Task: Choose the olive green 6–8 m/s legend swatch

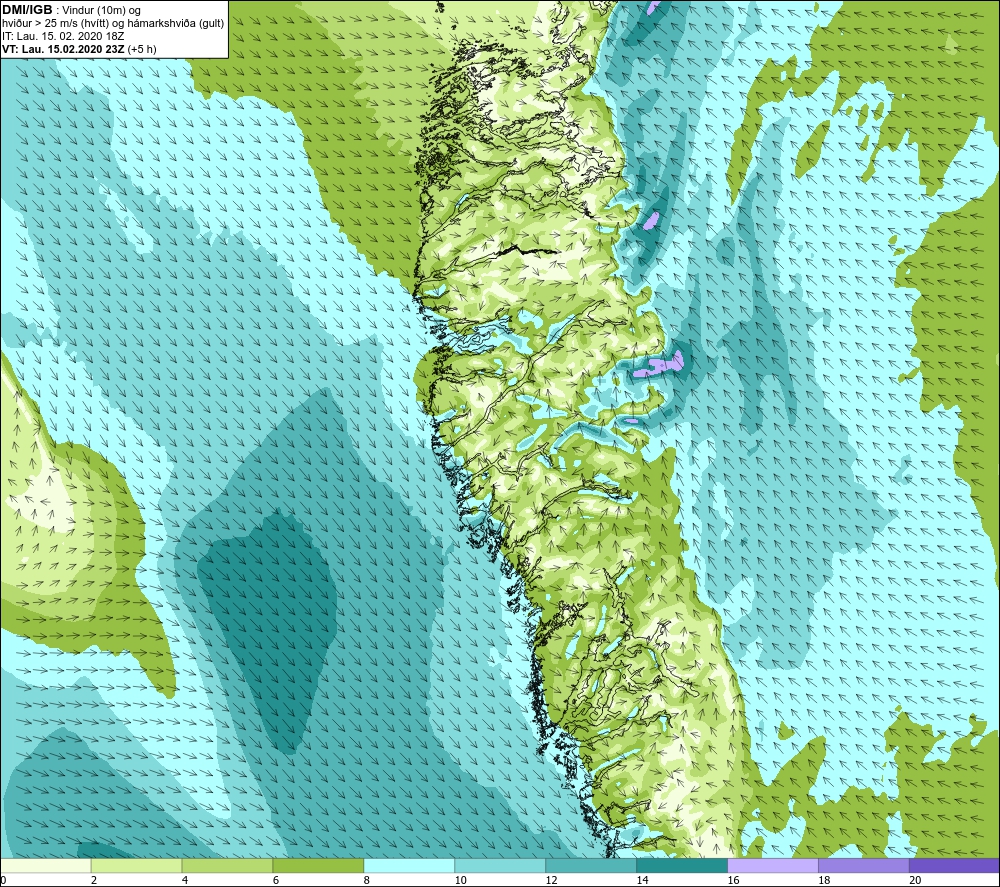Action: 318,866
